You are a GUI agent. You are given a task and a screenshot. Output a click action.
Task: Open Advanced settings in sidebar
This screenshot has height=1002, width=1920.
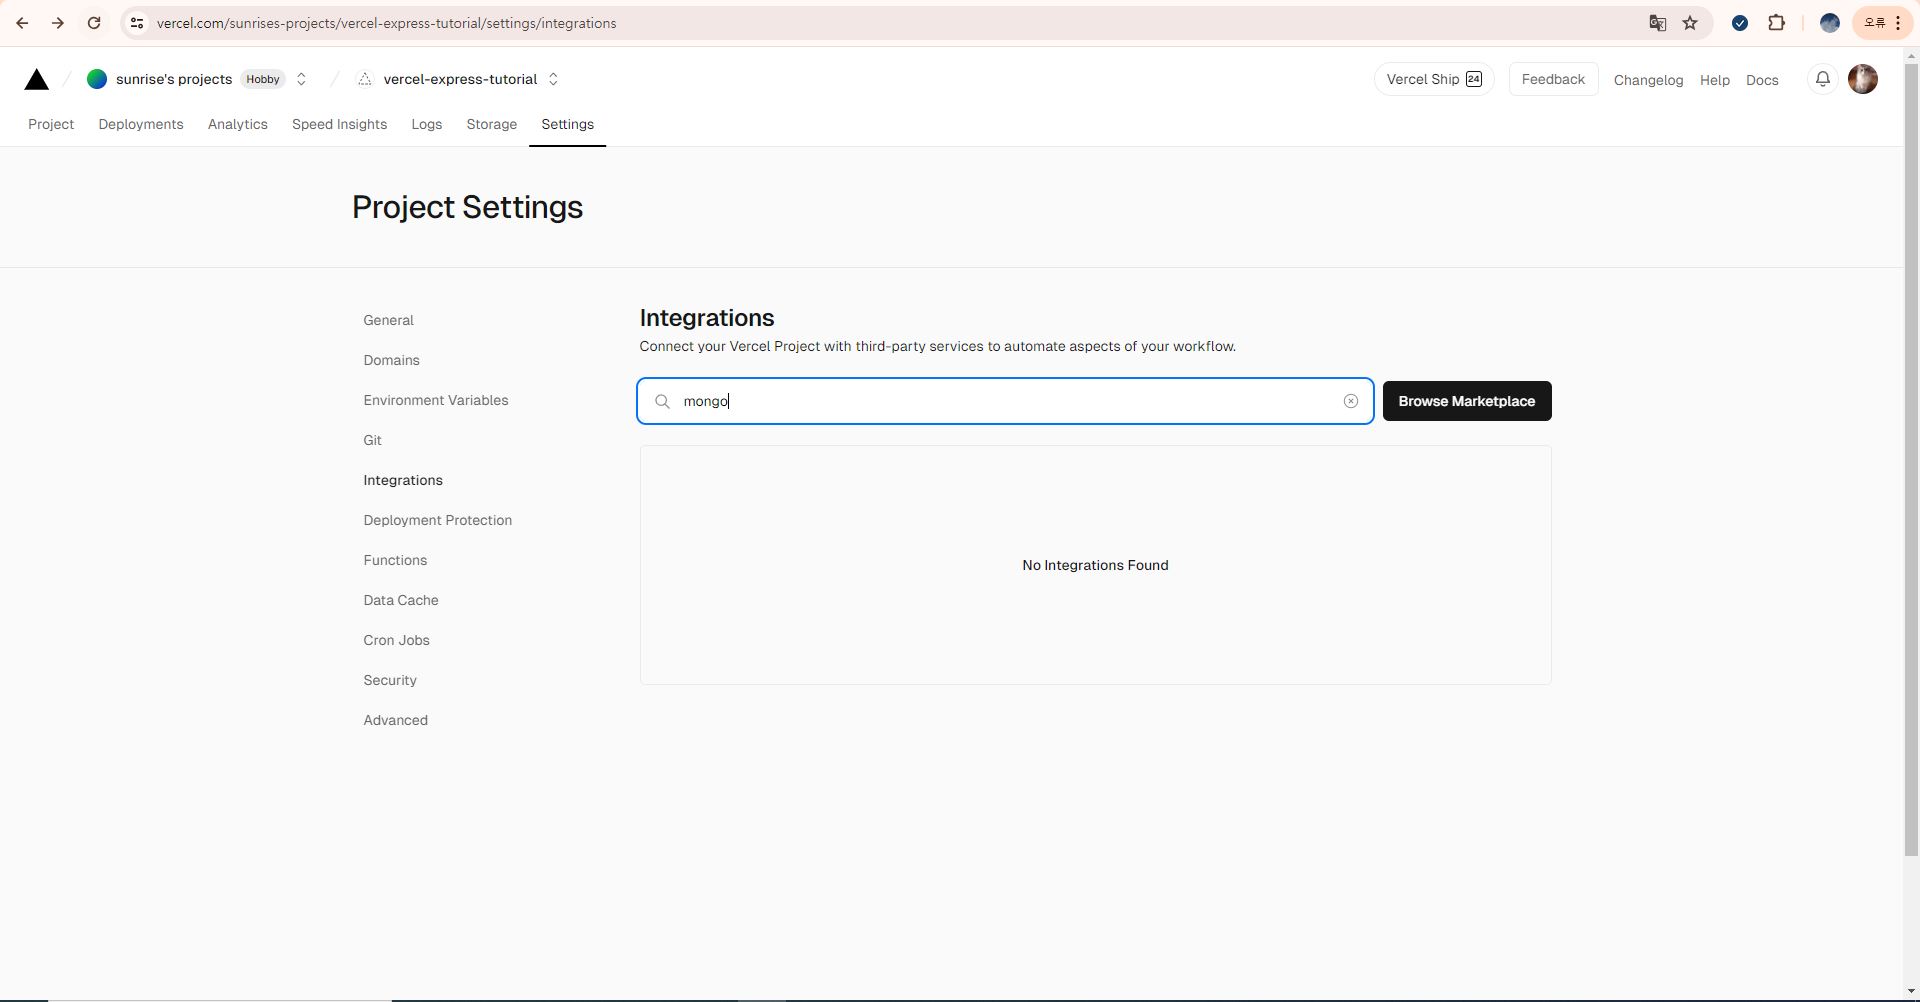(x=396, y=720)
